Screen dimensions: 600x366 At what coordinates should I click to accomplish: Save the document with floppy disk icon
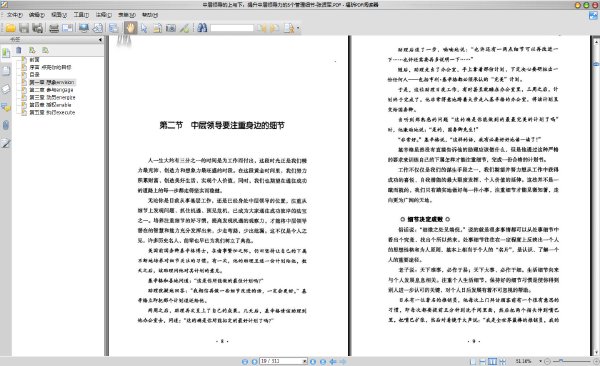click(x=24, y=28)
